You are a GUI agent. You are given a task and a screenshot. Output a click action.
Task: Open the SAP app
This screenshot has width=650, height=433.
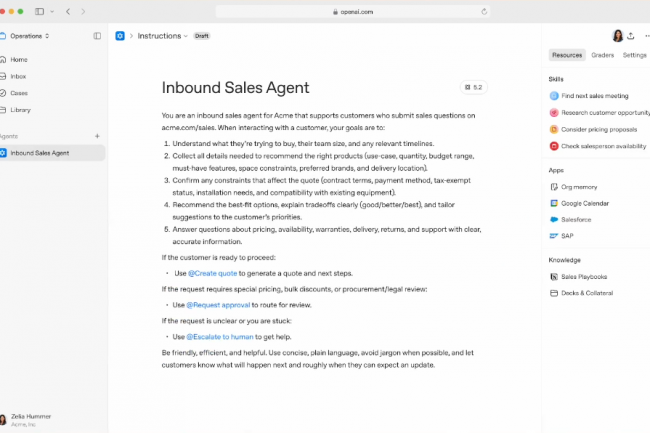click(562, 236)
